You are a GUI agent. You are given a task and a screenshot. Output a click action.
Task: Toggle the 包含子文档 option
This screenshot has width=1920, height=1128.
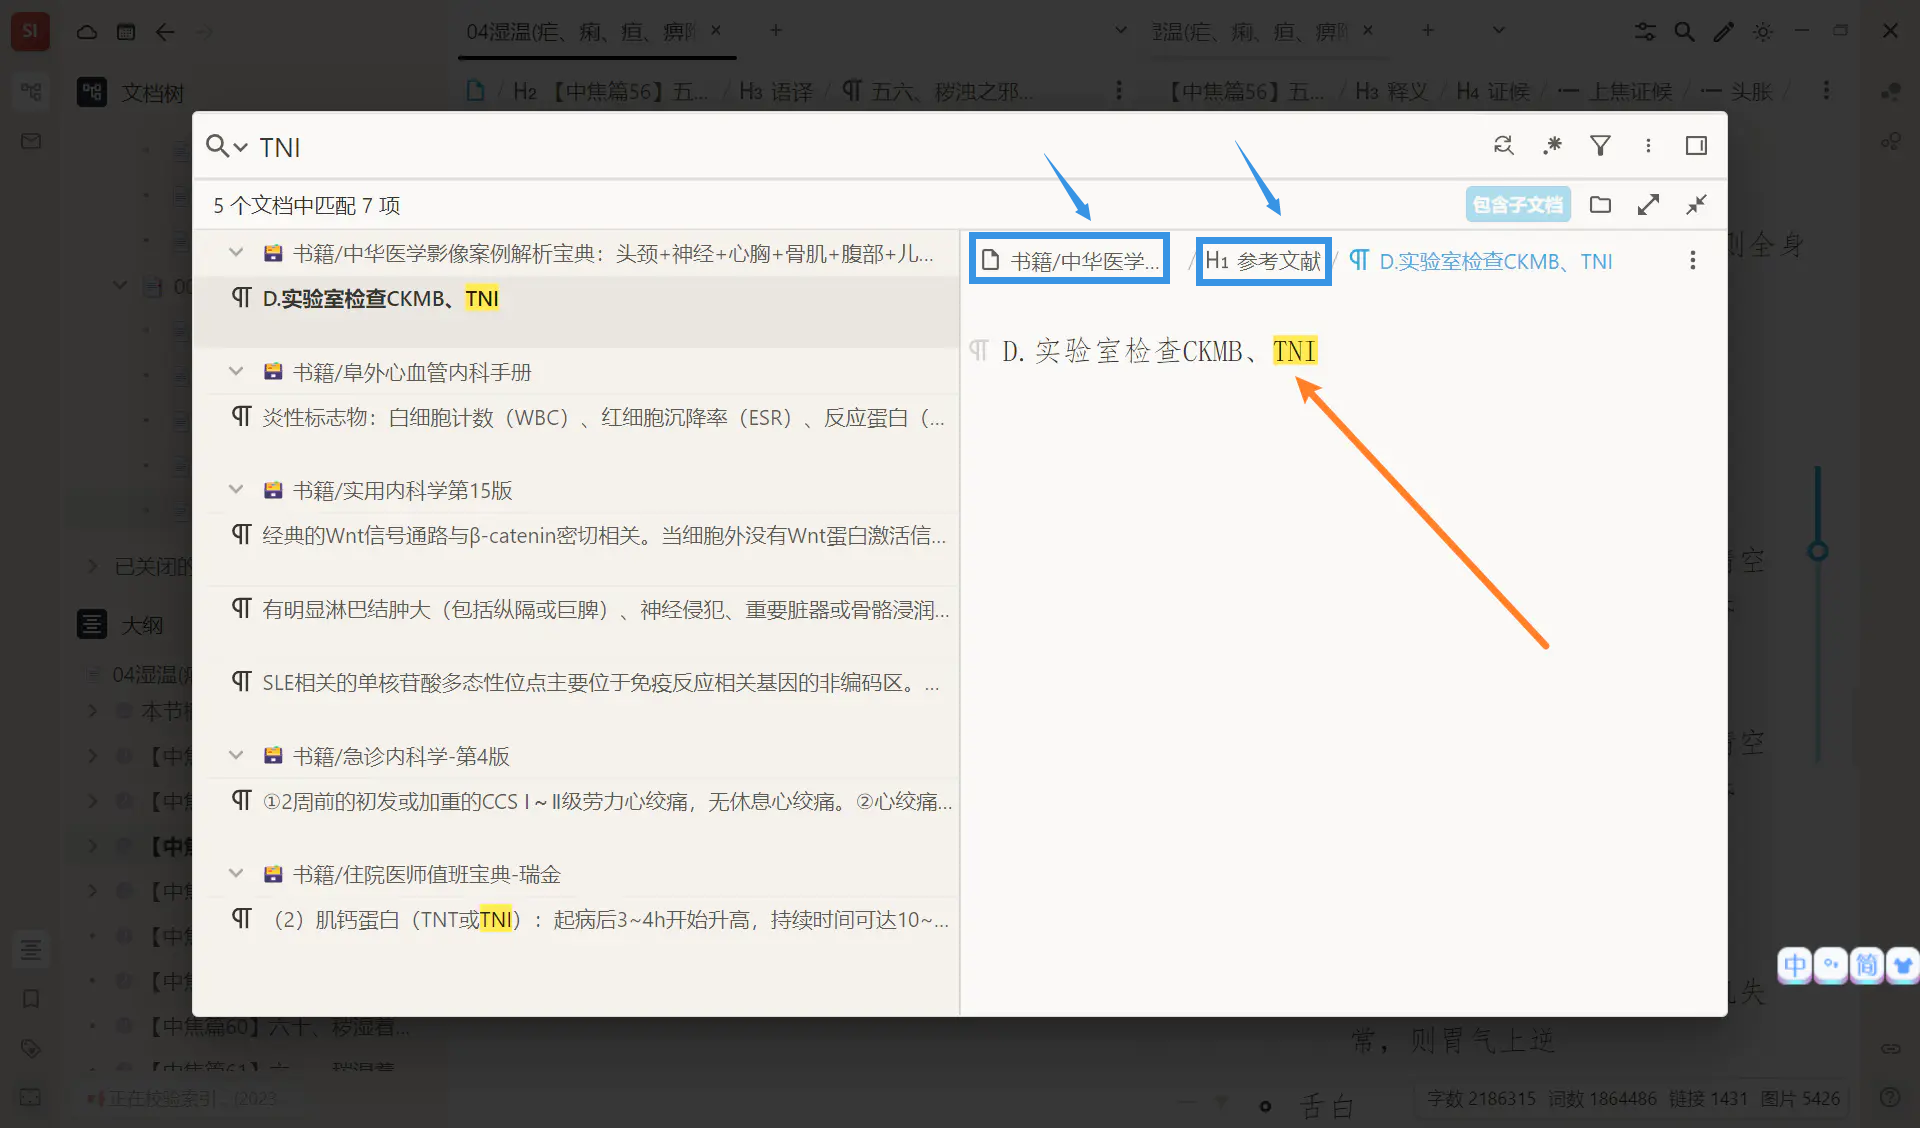point(1517,205)
